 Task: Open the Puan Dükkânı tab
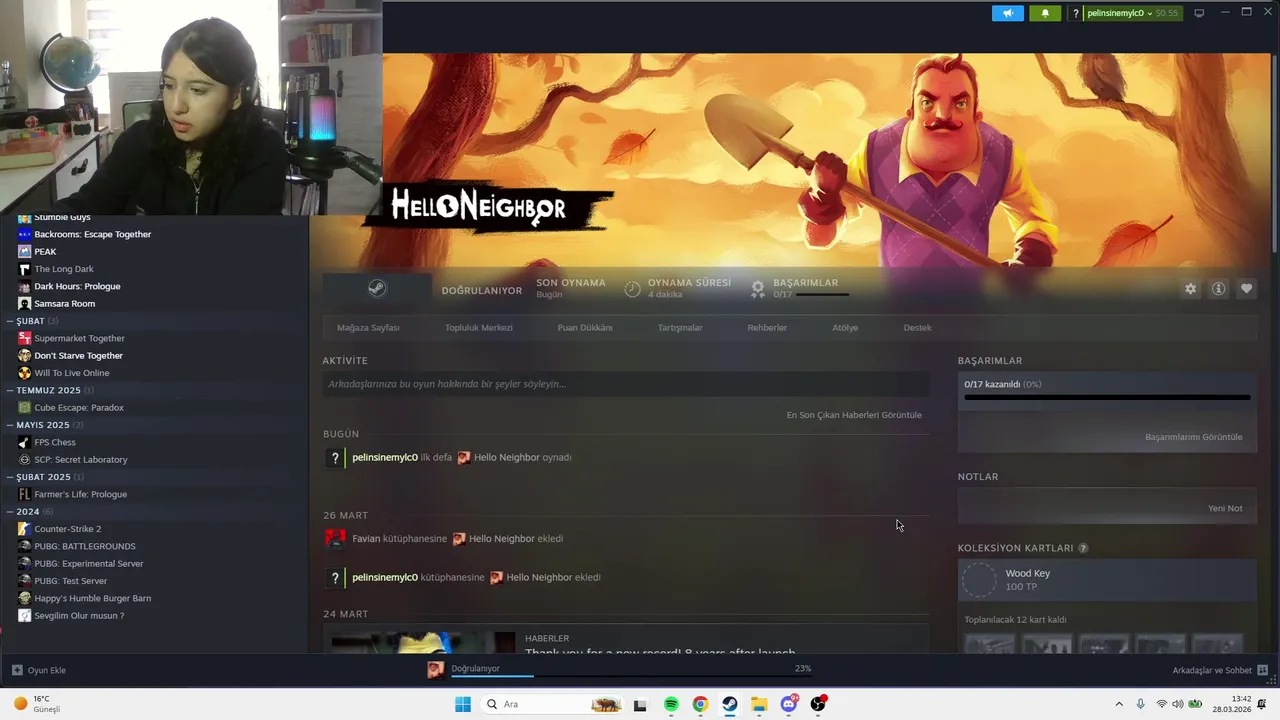click(585, 328)
